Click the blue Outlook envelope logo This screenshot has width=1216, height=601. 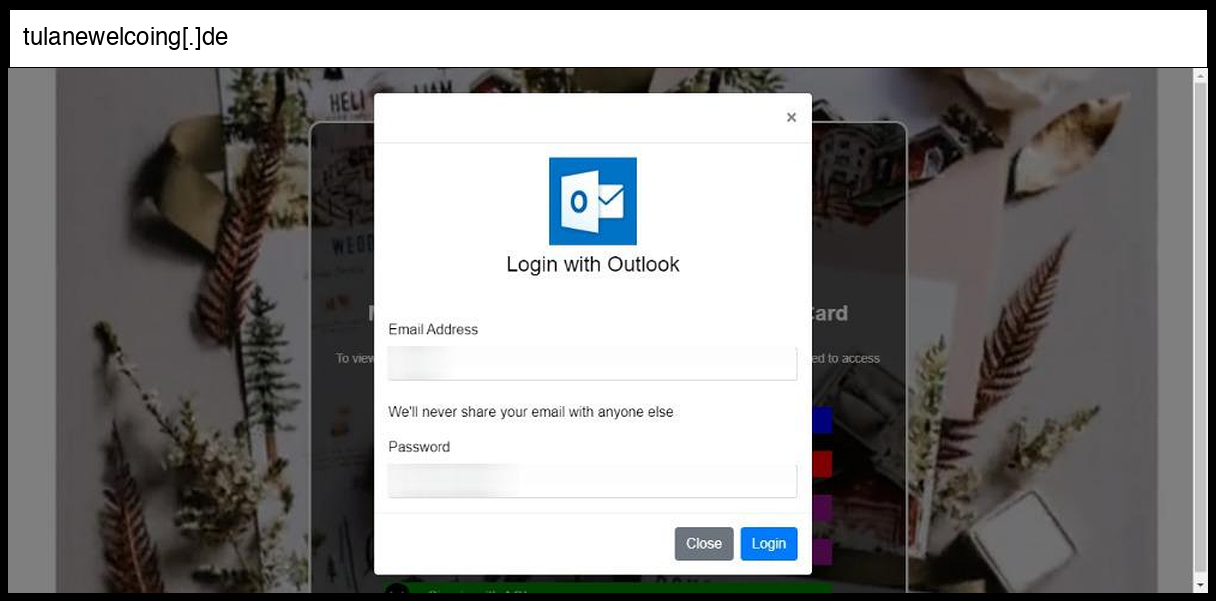click(x=593, y=201)
